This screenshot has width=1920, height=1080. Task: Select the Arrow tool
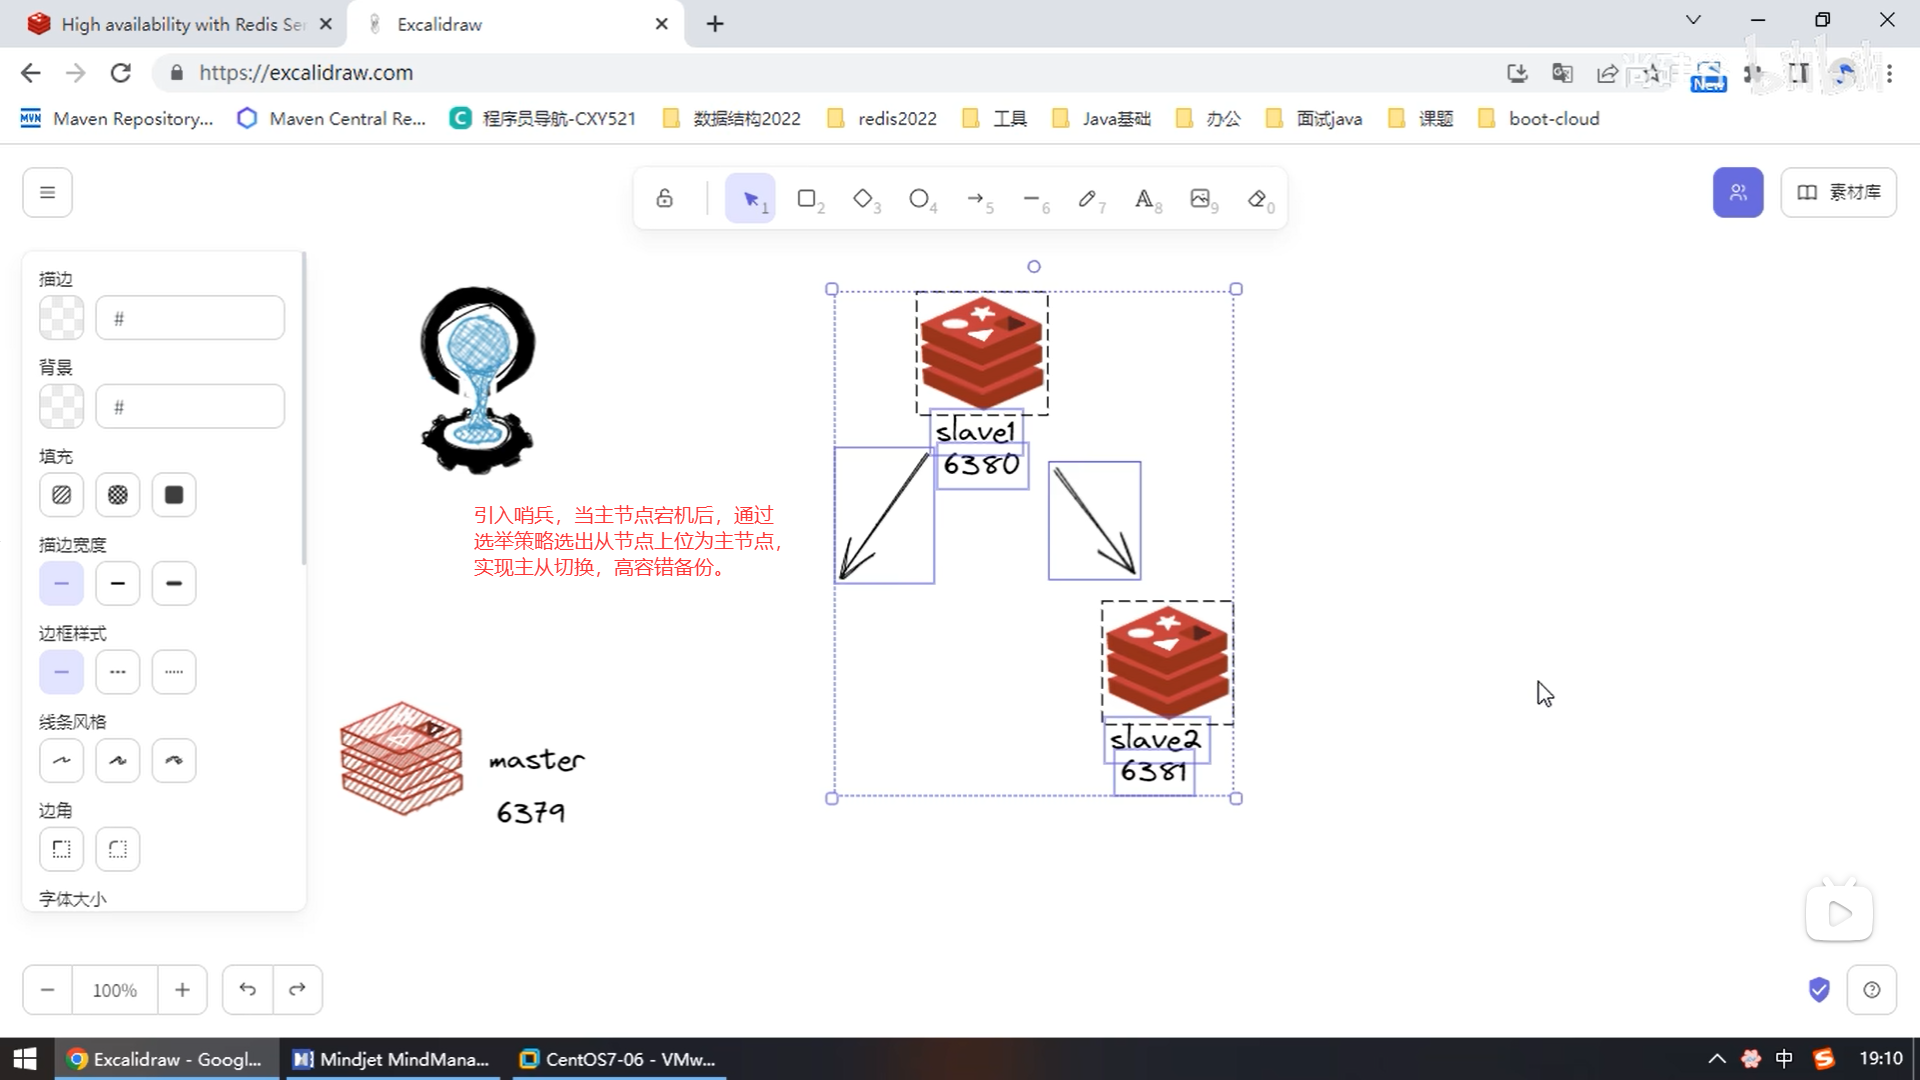pos(976,199)
